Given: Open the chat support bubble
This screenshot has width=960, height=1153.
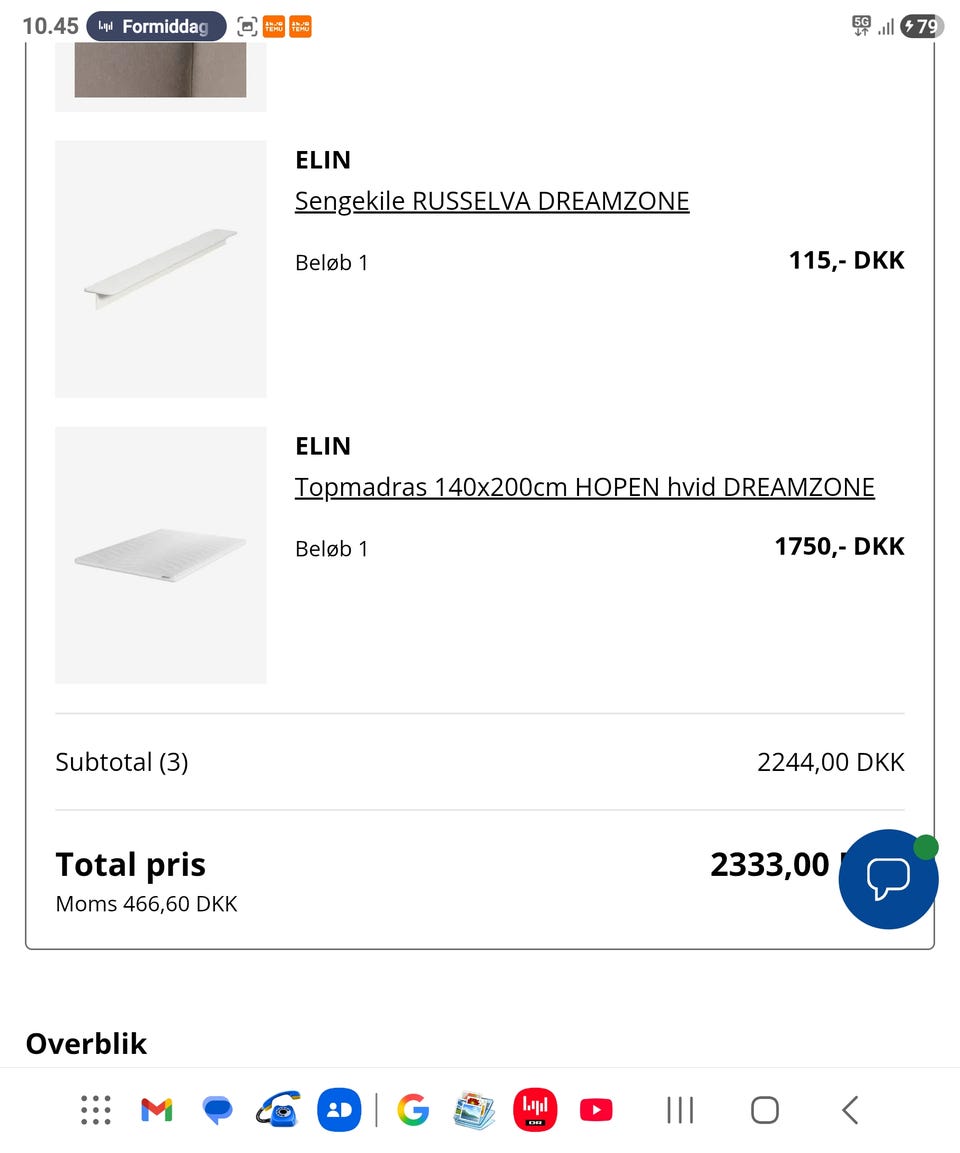Looking at the screenshot, I should coord(888,879).
